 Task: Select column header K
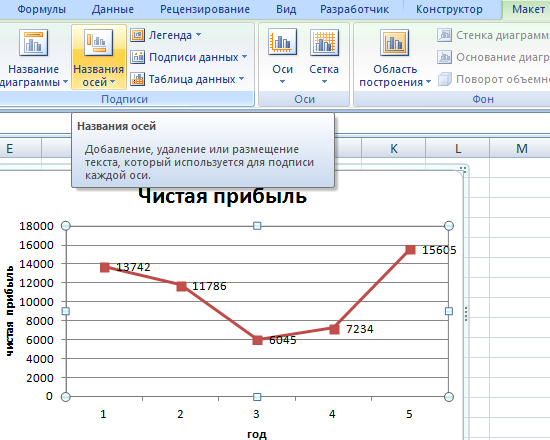coord(394,149)
